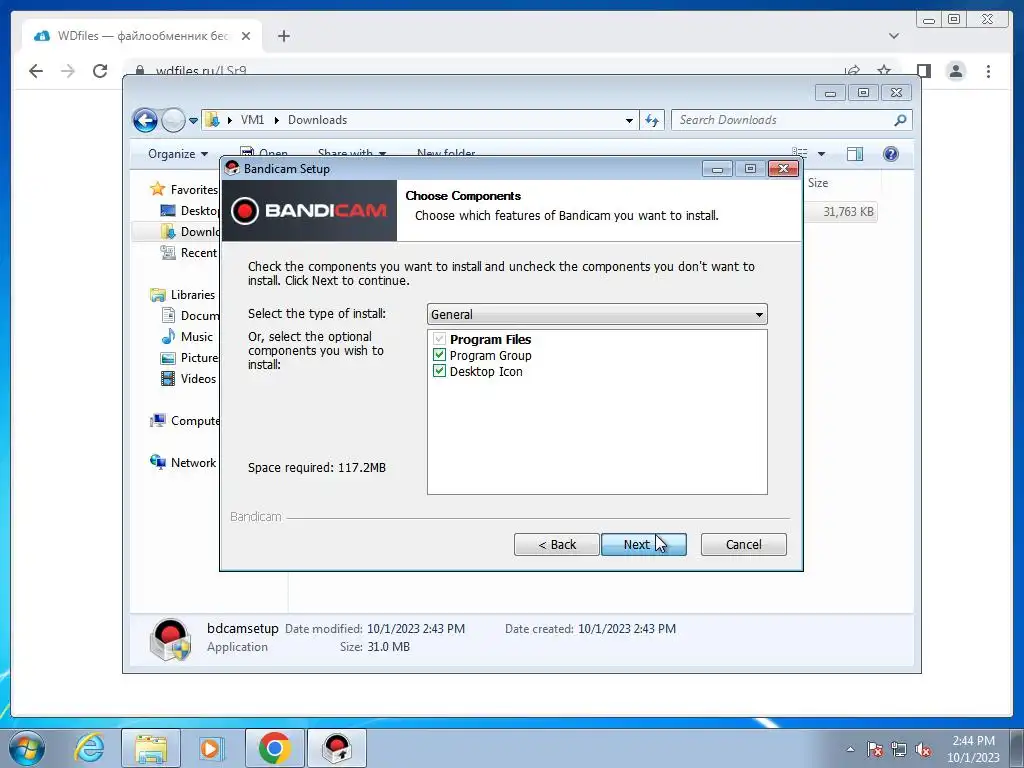Click Downloads in the Explorer address breadcrumb

tap(317, 120)
